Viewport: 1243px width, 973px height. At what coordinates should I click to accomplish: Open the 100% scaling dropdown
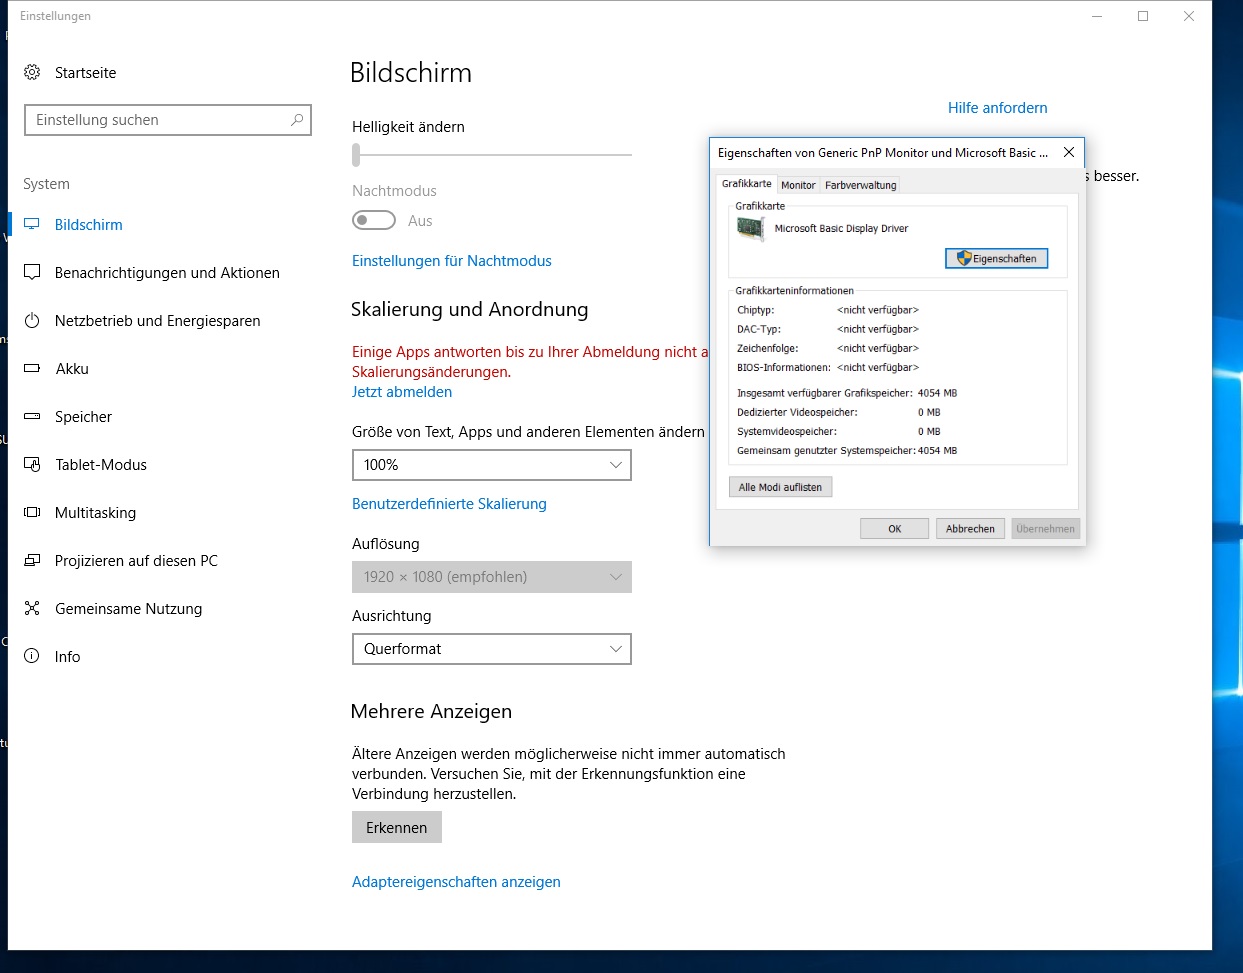pyautogui.click(x=492, y=465)
